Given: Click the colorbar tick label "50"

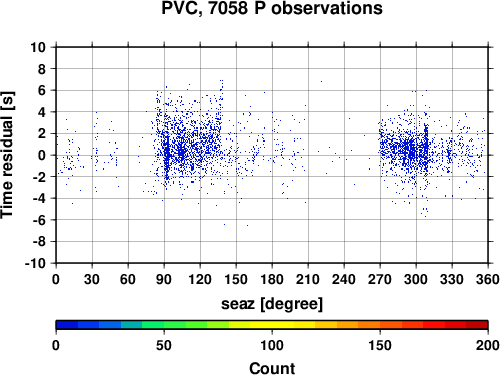Looking at the screenshot, I should tap(164, 346).
